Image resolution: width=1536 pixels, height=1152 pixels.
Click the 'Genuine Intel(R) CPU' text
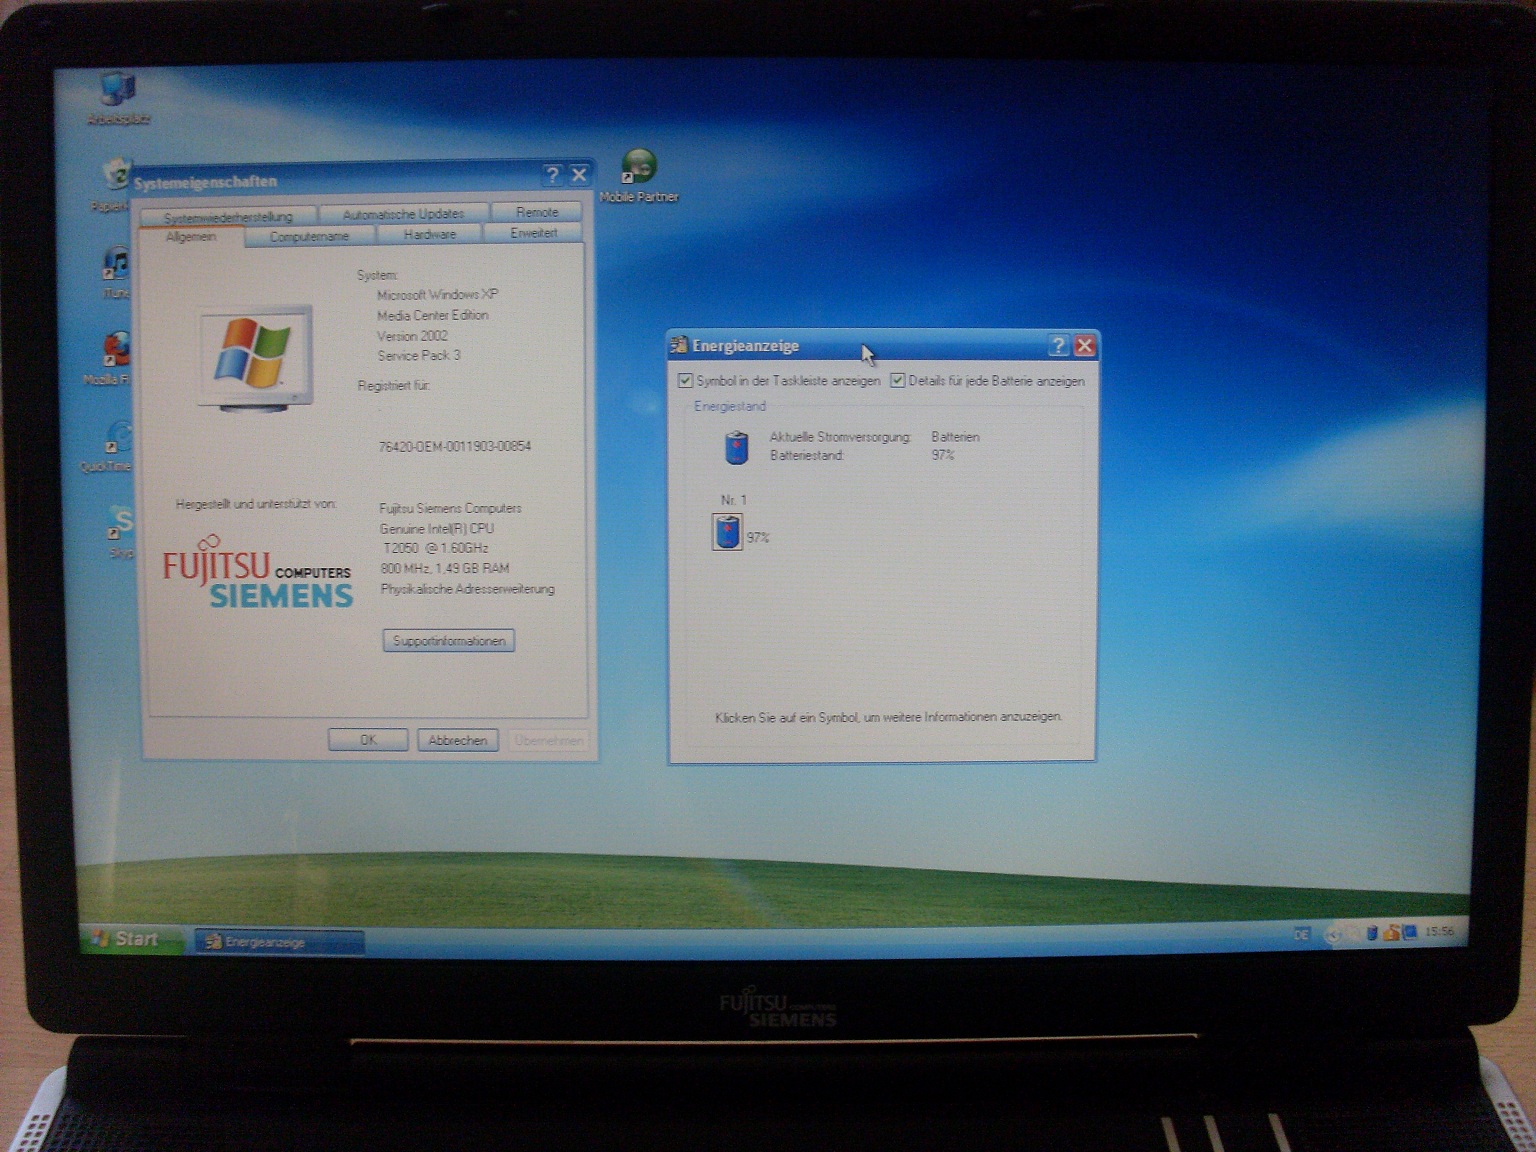click(437, 528)
